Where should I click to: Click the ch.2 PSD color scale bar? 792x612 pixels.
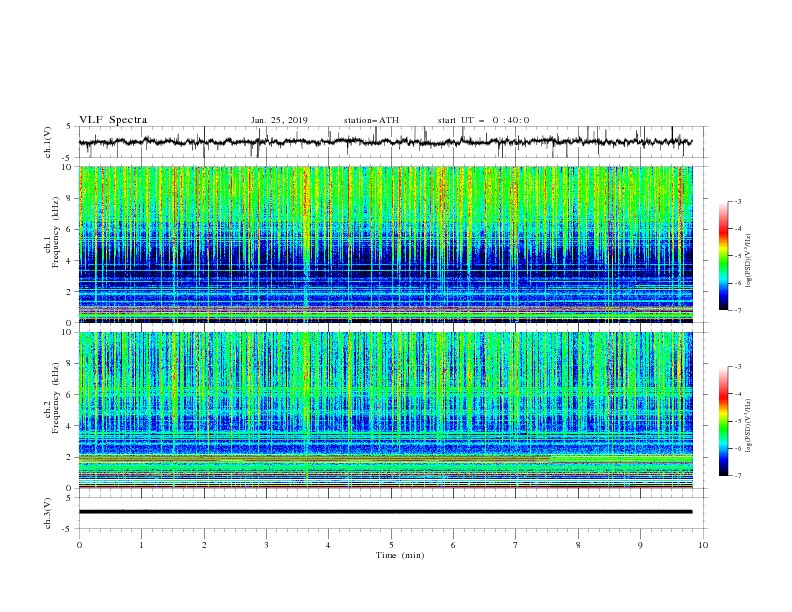pyautogui.click(x=723, y=421)
